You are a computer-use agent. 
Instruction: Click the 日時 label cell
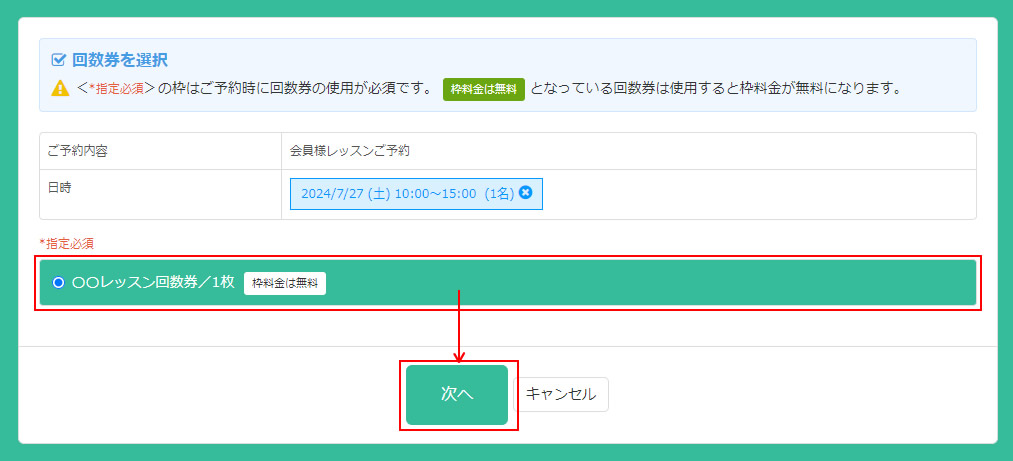point(60,187)
